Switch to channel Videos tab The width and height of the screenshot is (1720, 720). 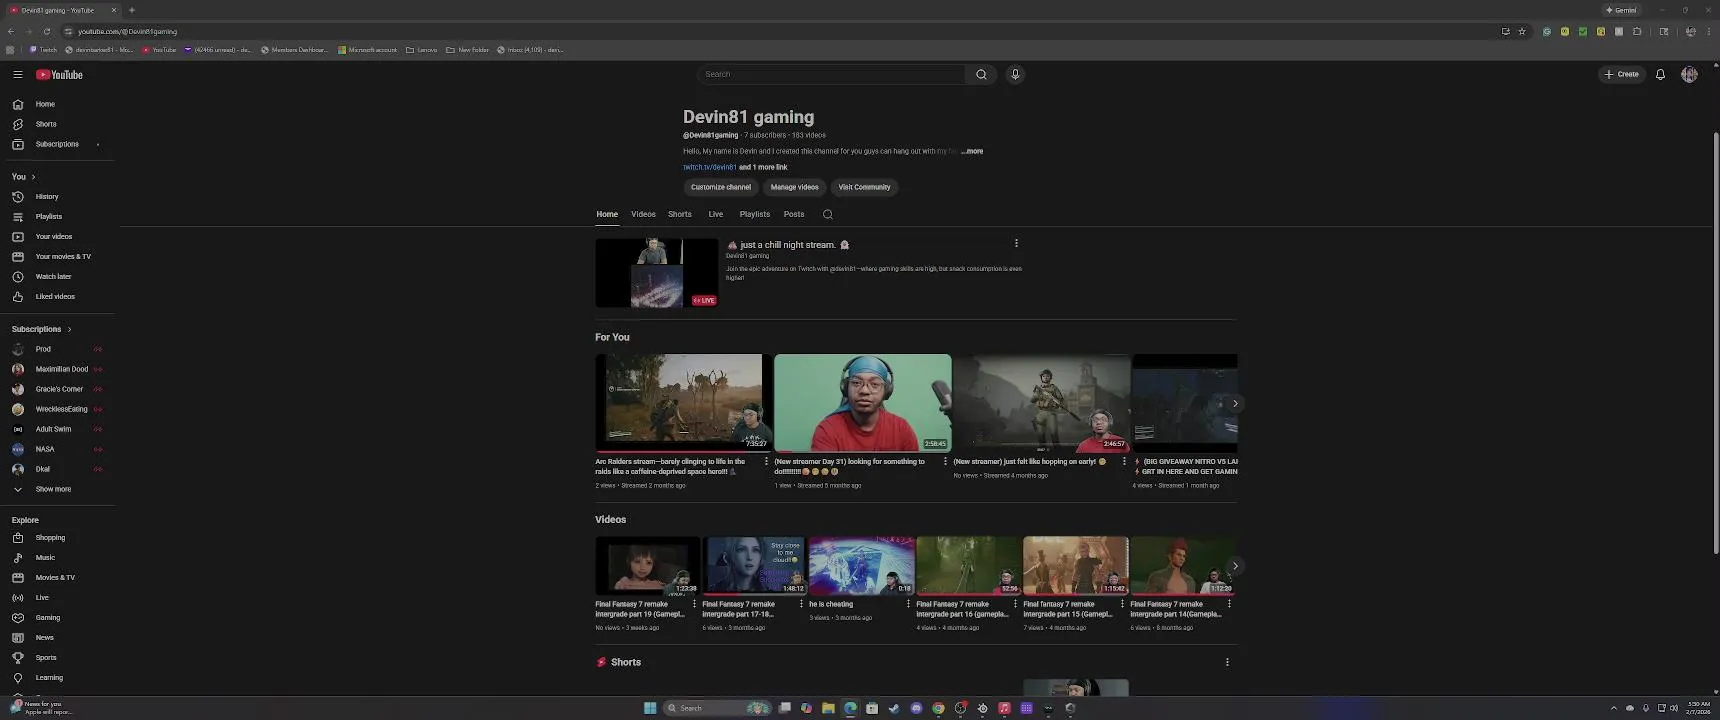point(643,214)
